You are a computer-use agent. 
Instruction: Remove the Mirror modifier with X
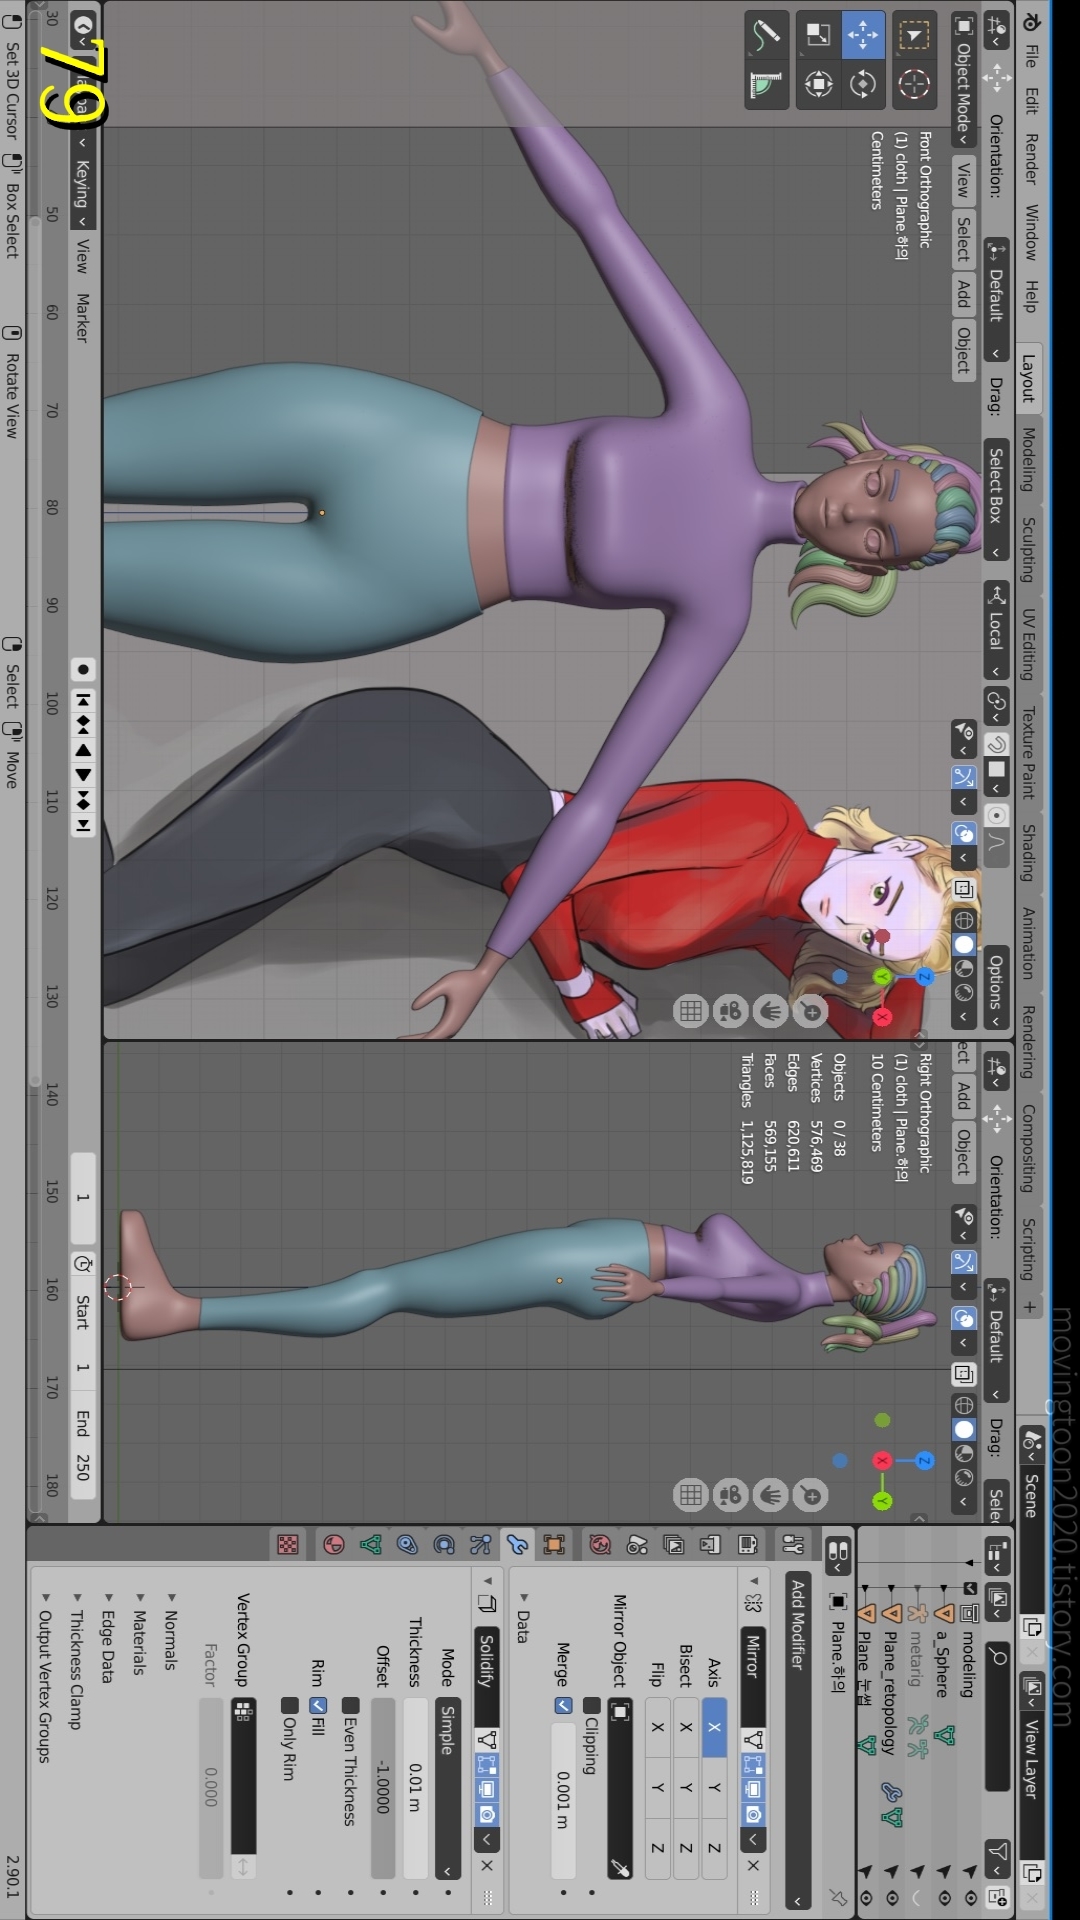click(x=753, y=1865)
